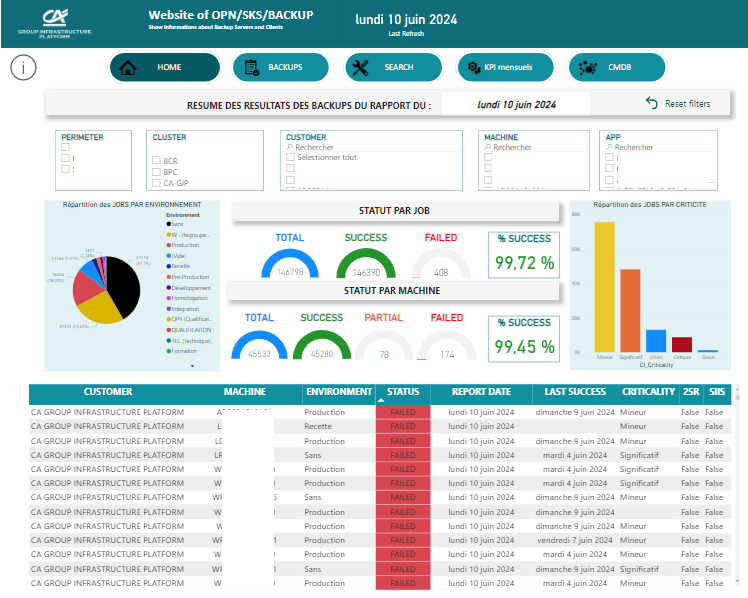Click the network nodes icon on CMDB
The image size is (748, 598).
588,68
